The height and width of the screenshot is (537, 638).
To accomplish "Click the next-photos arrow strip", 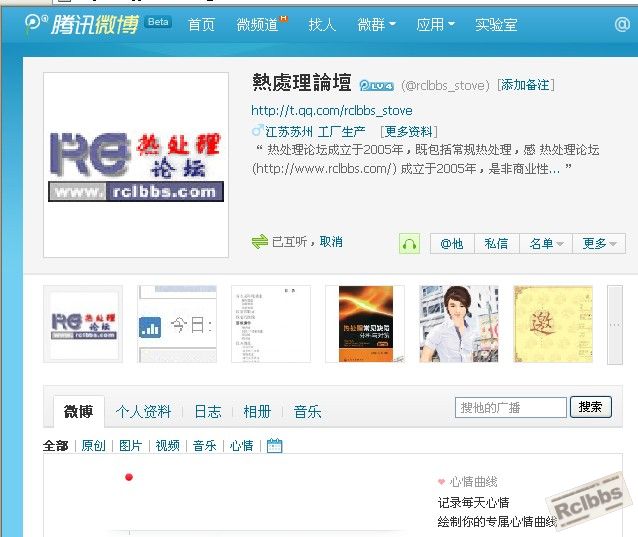I will (615, 325).
